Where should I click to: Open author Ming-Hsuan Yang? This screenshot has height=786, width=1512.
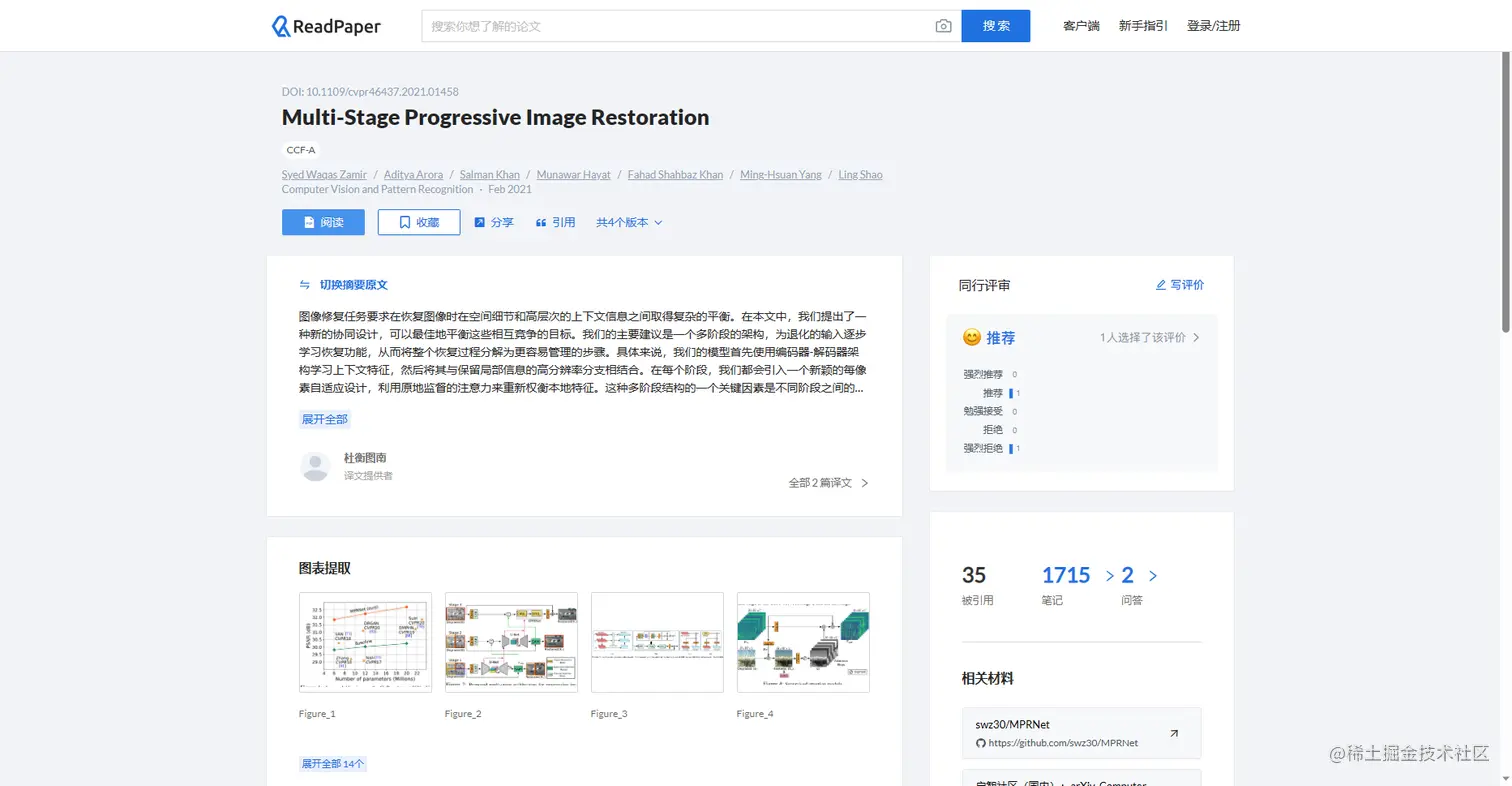(781, 175)
